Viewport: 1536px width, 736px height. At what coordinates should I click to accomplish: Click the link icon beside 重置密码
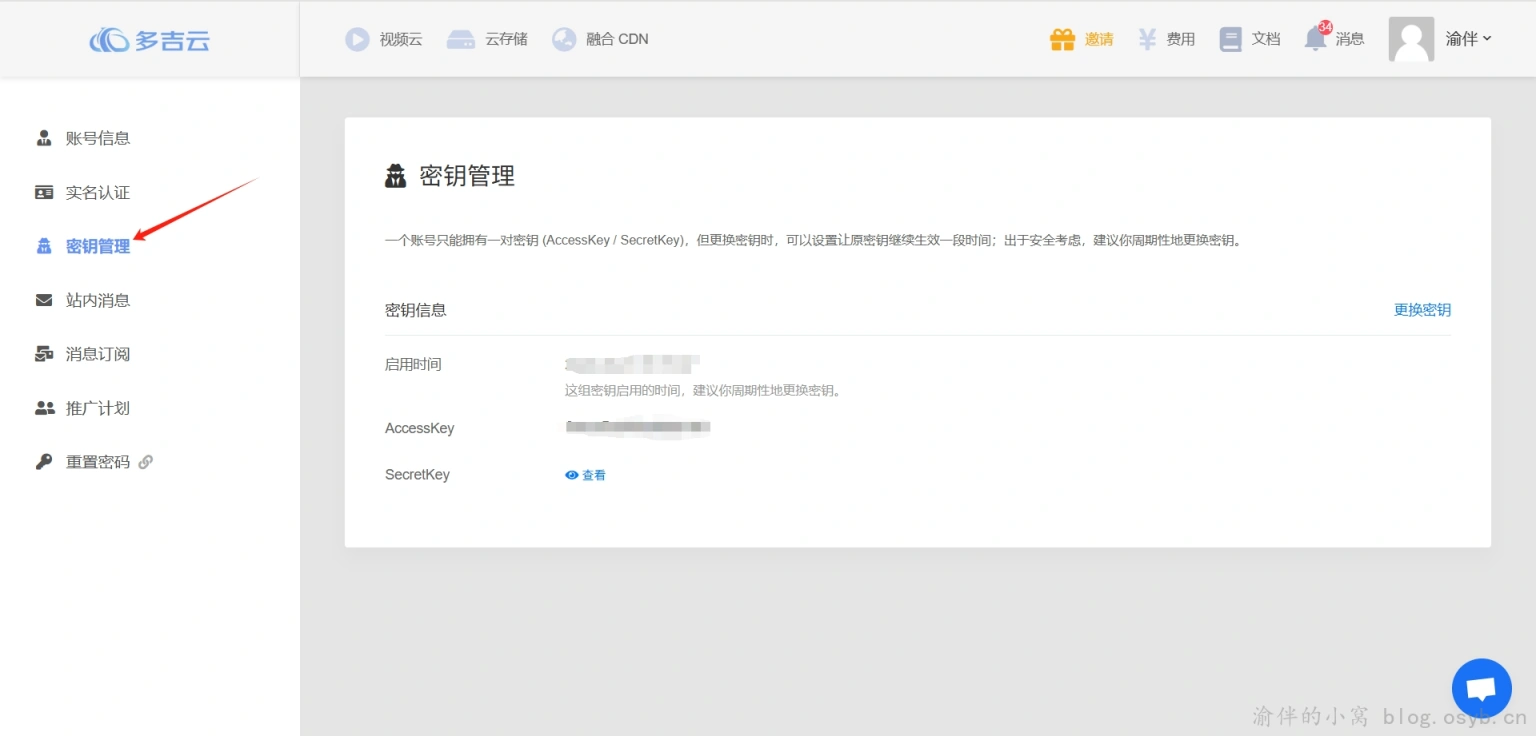pyautogui.click(x=146, y=461)
